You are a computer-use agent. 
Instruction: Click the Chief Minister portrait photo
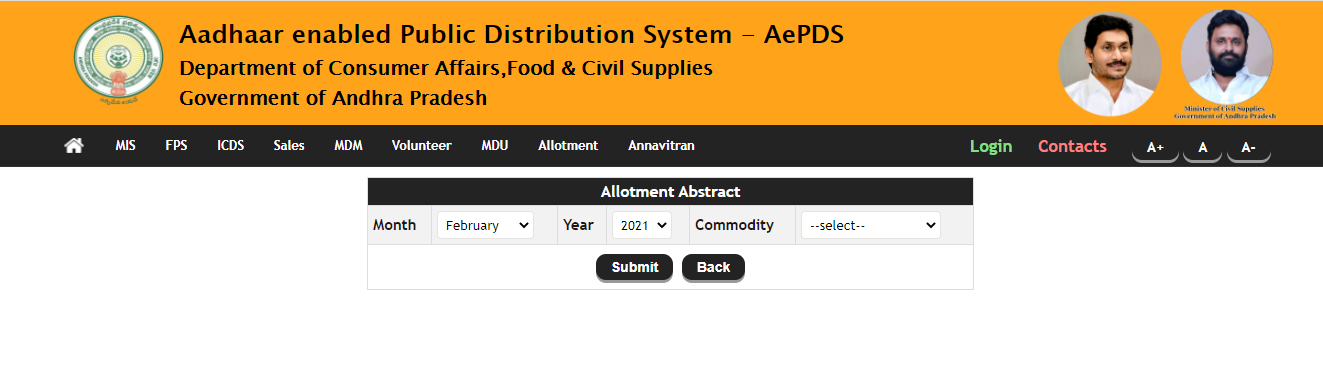pos(1109,62)
